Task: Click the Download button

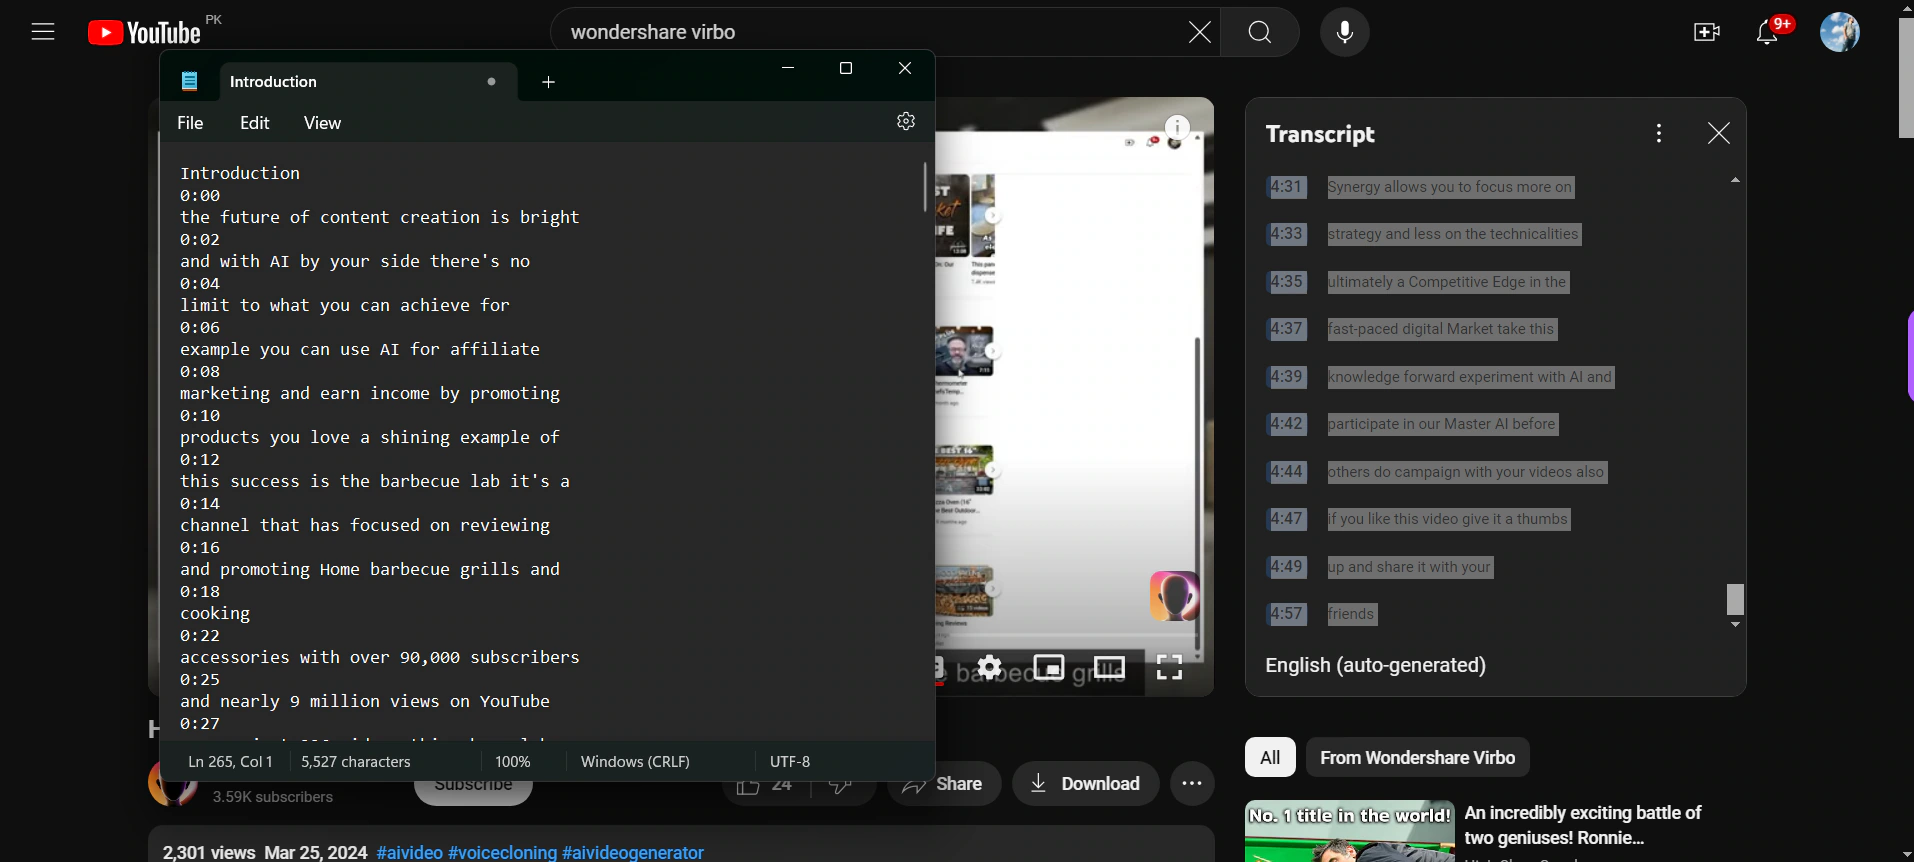Action: click(x=1085, y=784)
